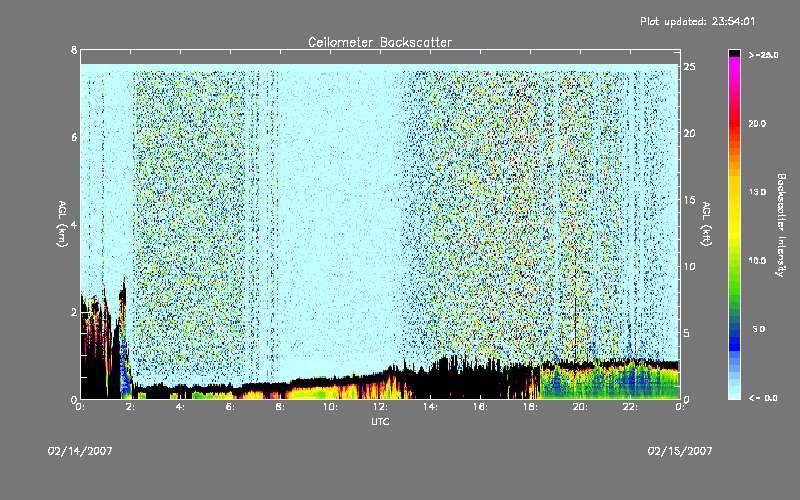Image resolution: width=800 pixels, height=500 pixels.
Task: Click the '20.0' colorbar tick label
Action: click(757, 123)
